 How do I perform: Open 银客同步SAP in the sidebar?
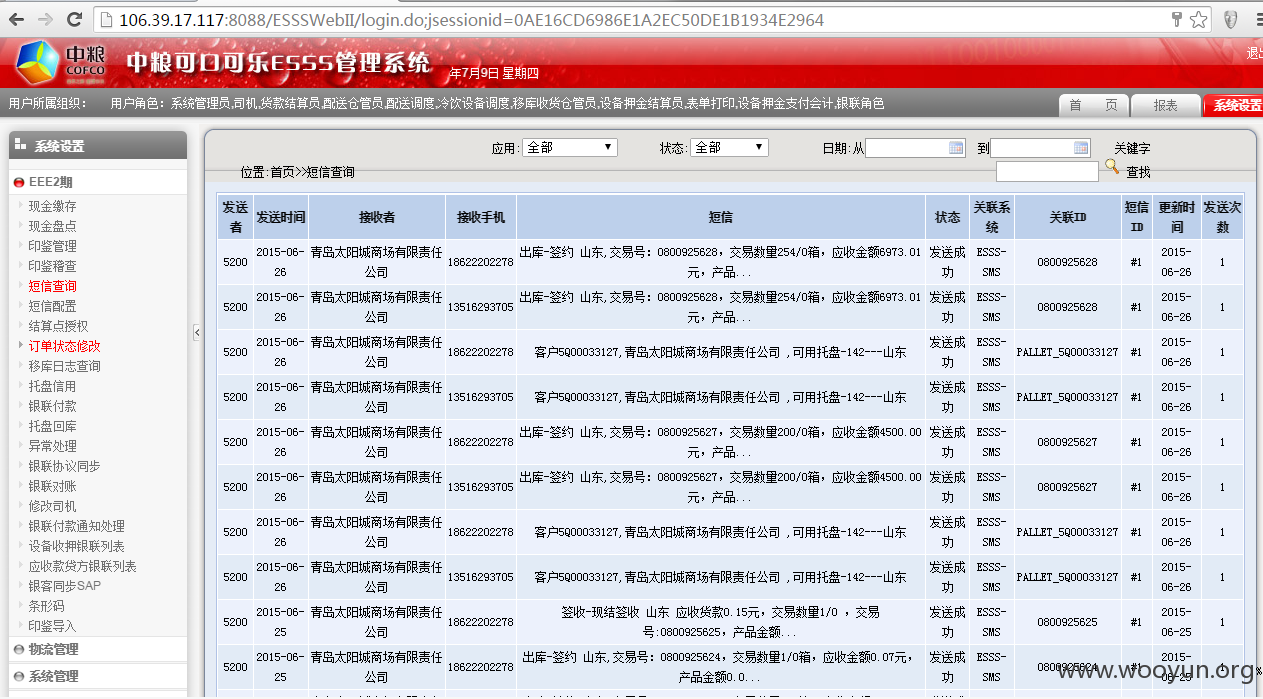[x=64, y=586]
